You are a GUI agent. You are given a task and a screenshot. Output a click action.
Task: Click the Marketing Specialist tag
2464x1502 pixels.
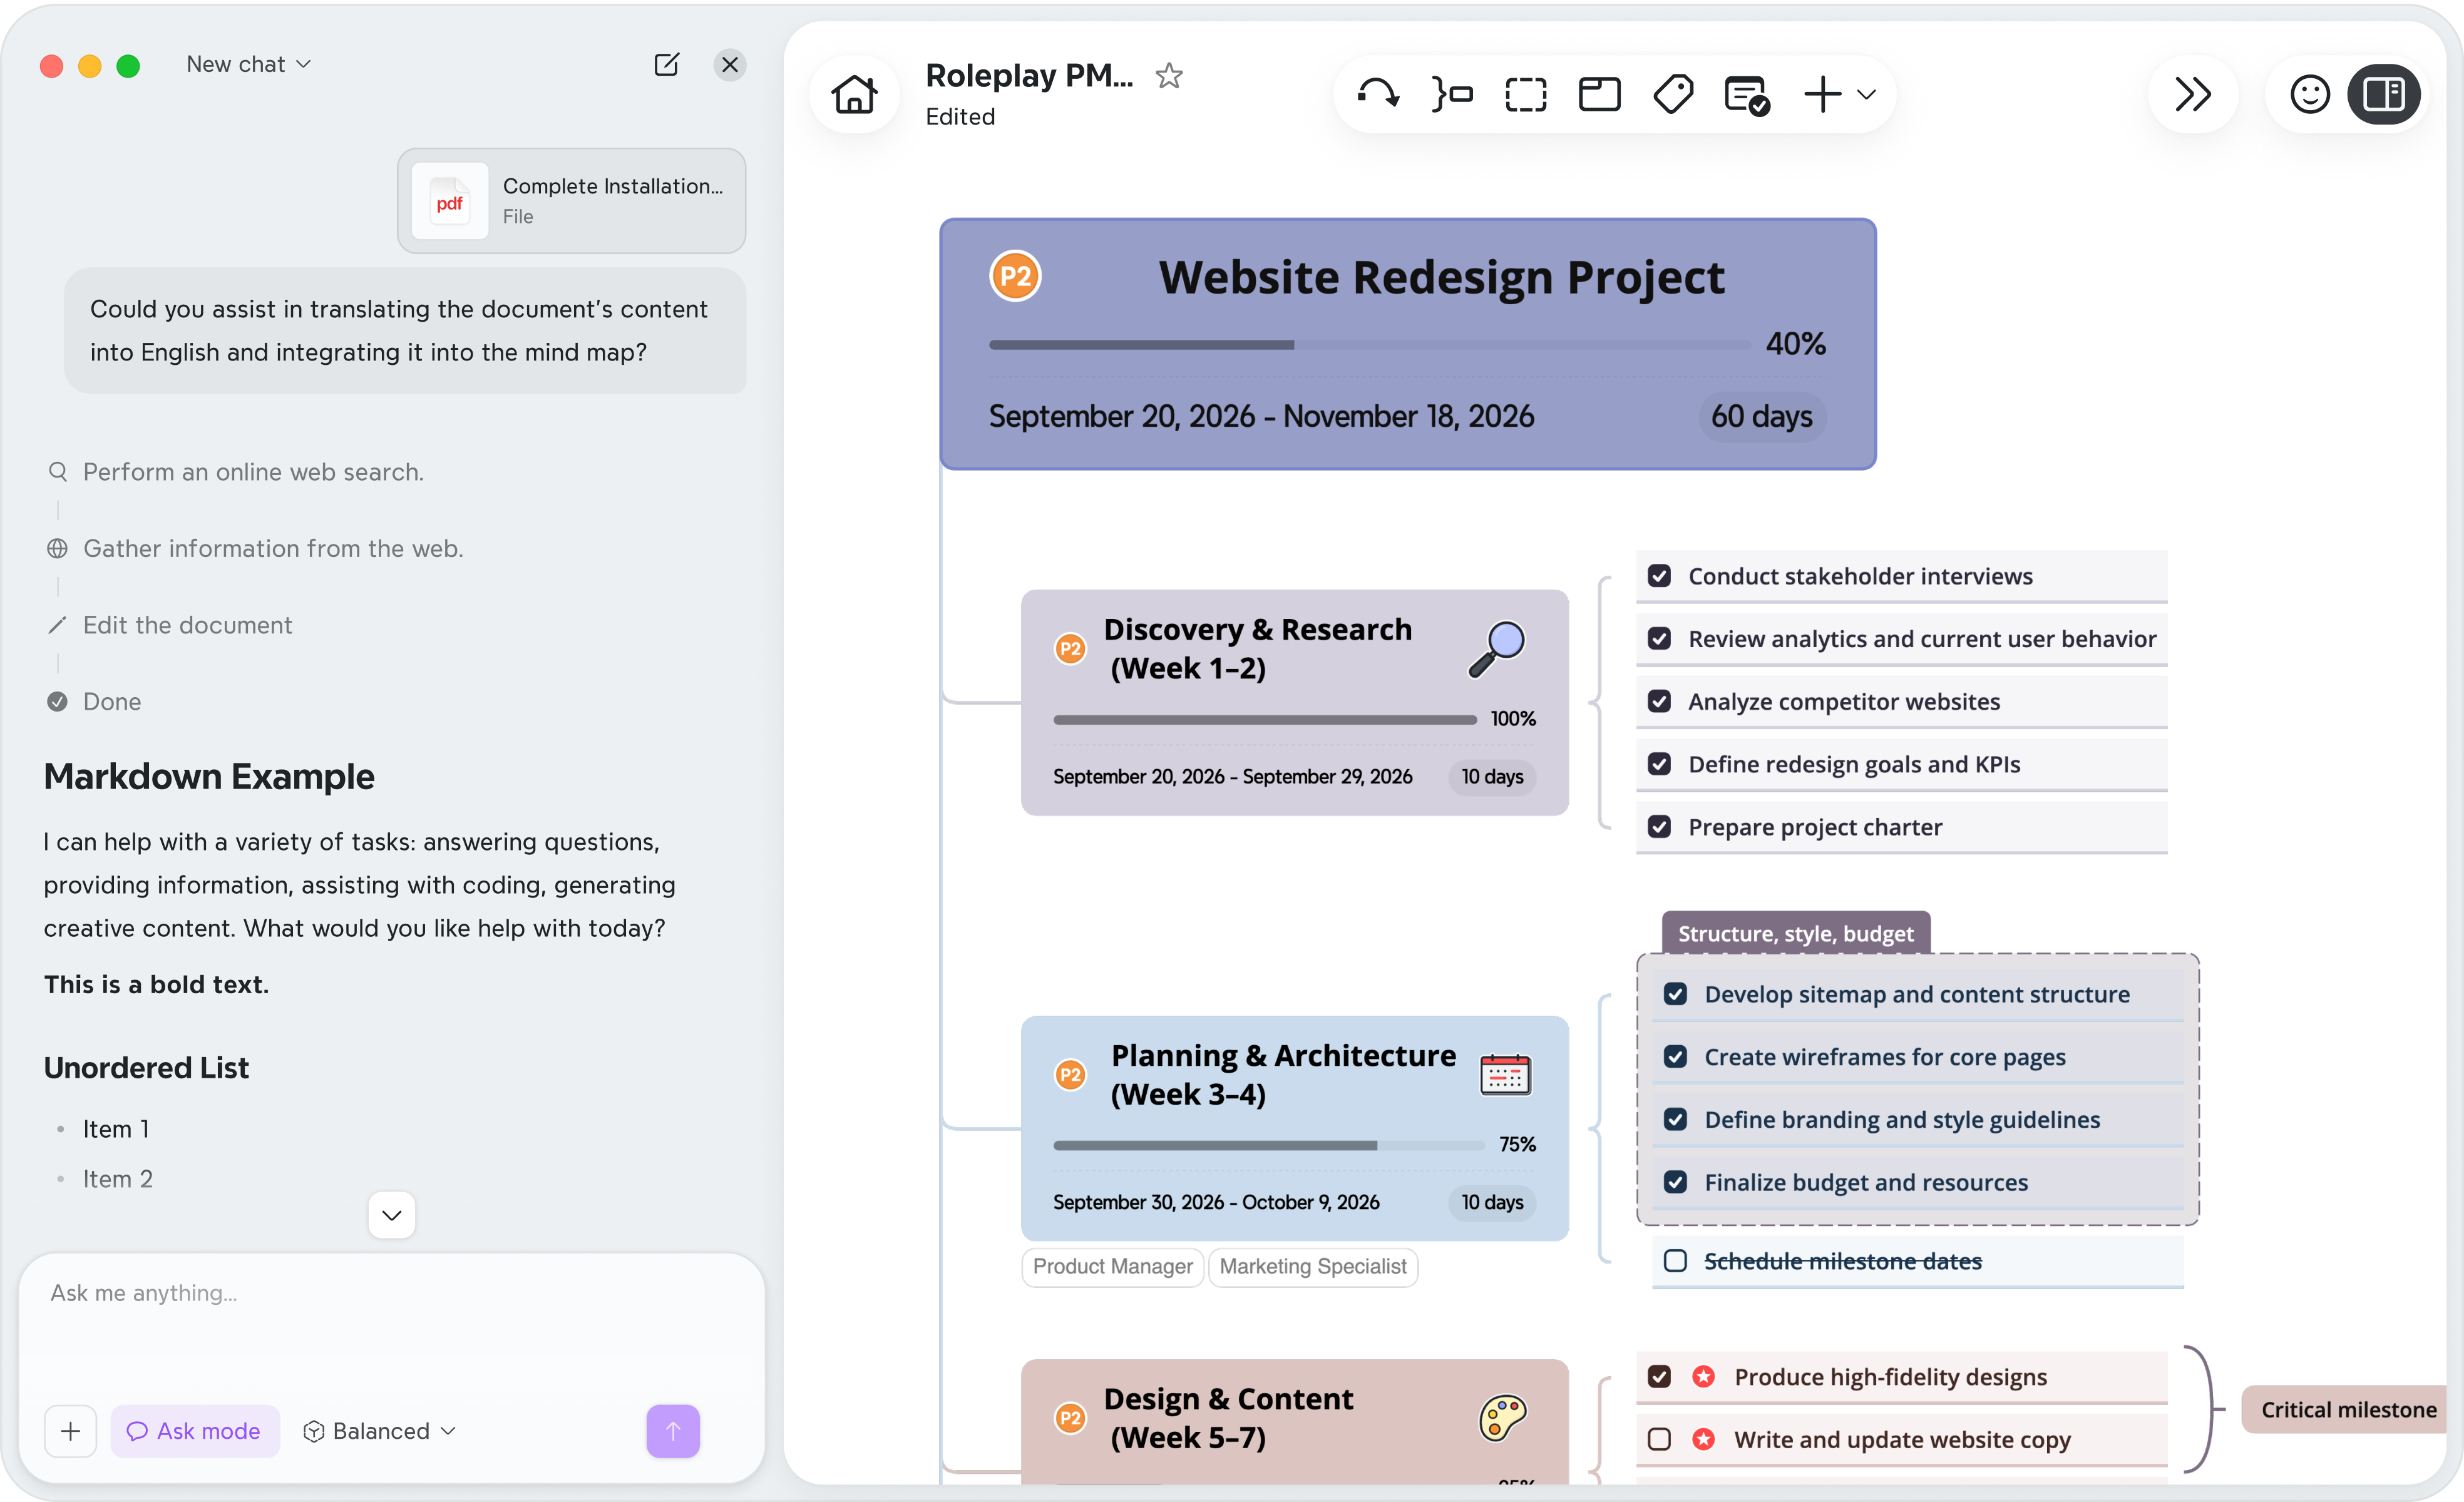1312,1267
